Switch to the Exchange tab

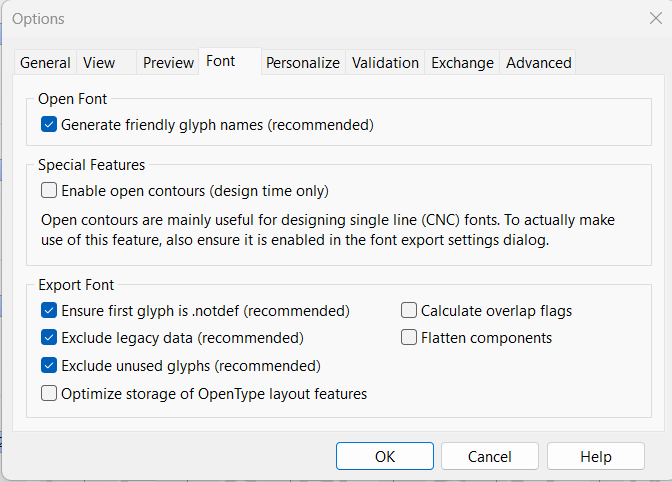462,62
